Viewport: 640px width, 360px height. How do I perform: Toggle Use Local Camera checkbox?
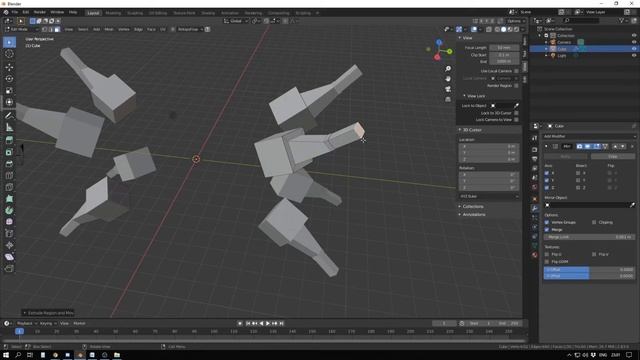(x=516, y=71)
